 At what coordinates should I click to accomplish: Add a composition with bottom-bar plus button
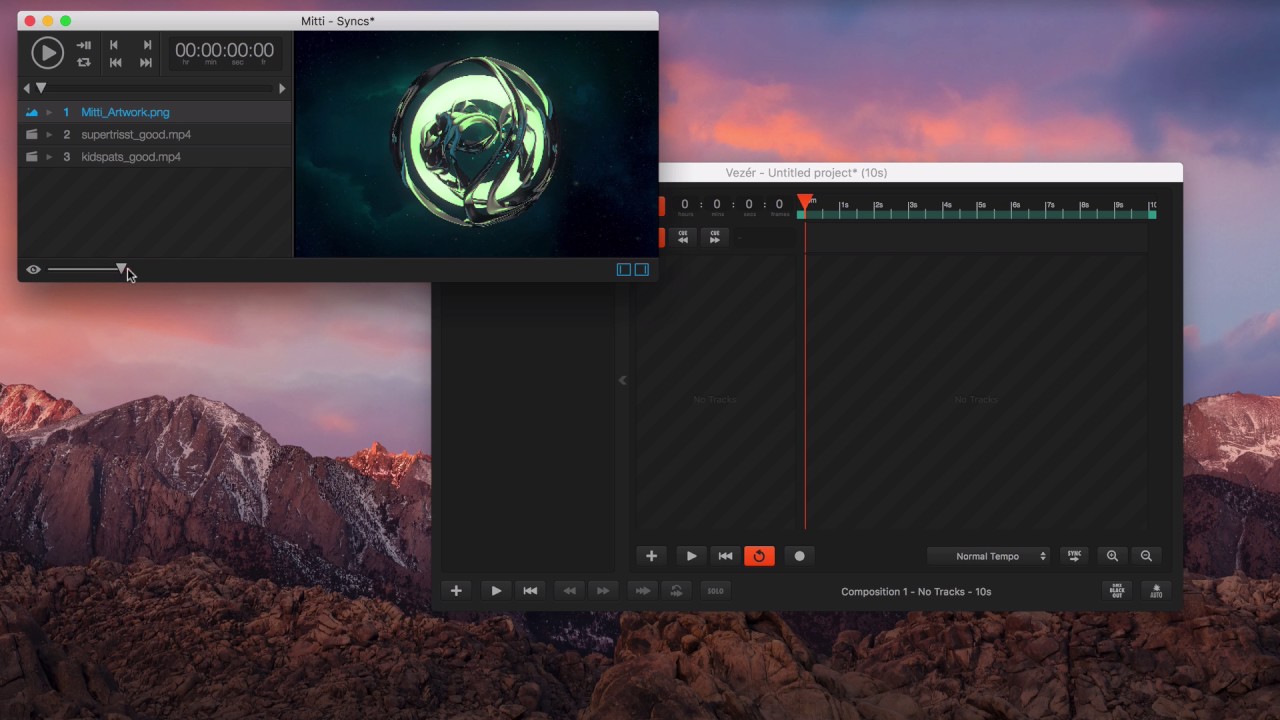456,591
